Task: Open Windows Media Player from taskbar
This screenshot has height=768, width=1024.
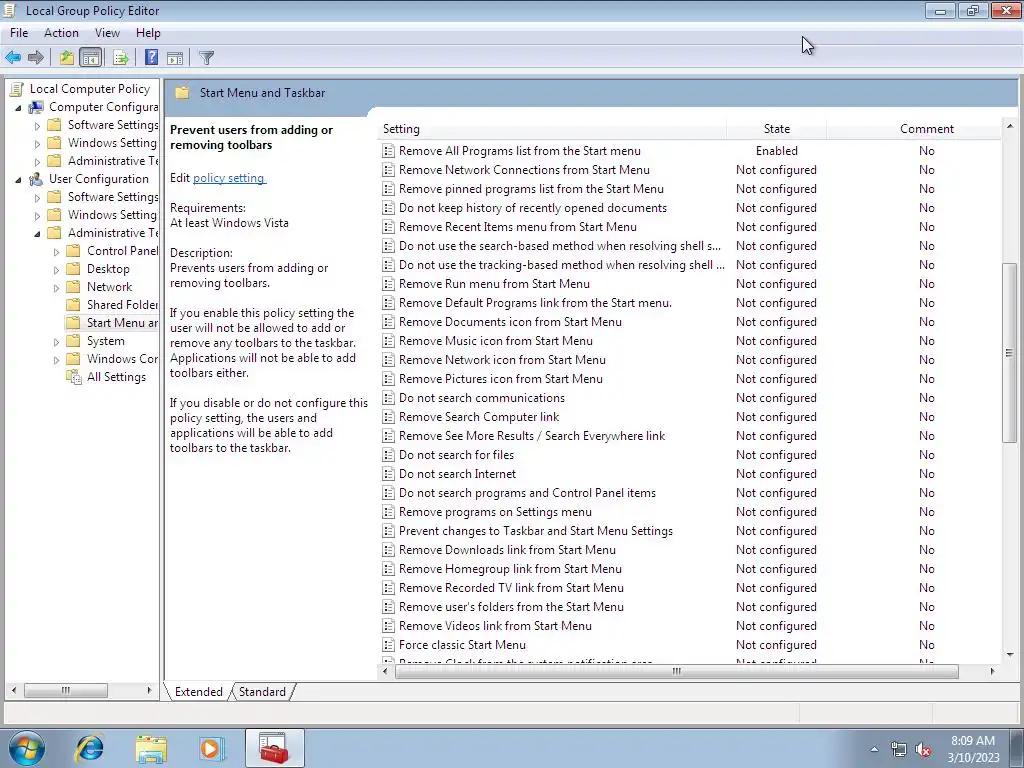Action: click(x=212, y=748)
